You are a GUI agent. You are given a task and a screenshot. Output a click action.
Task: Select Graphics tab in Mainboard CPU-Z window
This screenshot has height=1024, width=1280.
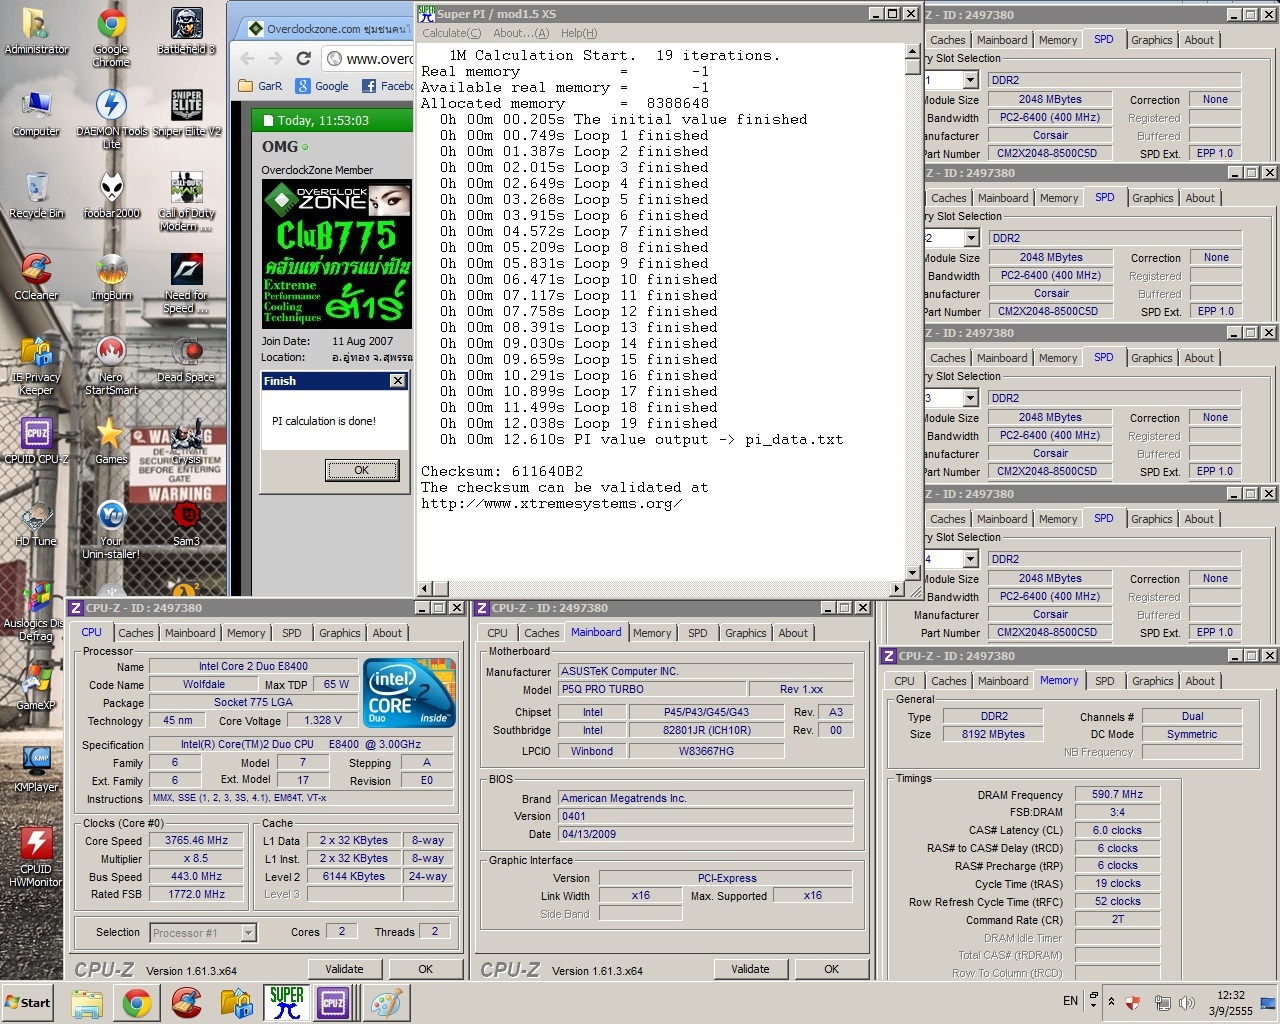(x=745, y=633)
